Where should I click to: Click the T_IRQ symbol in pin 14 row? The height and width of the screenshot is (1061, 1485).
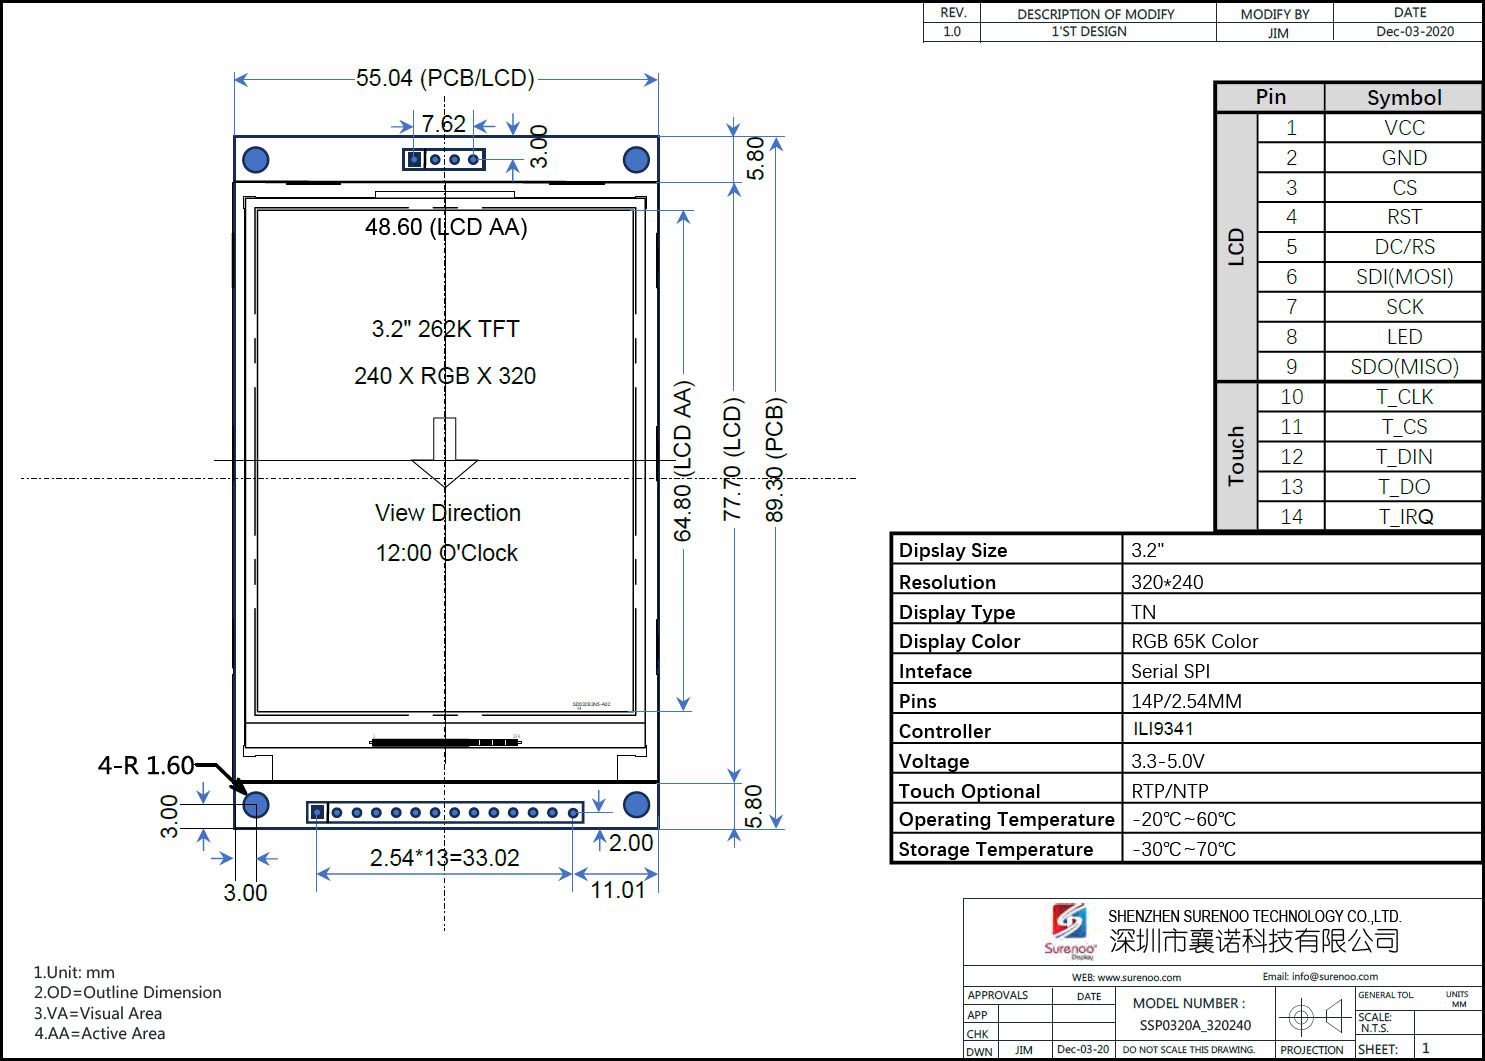pos(1405,516)
